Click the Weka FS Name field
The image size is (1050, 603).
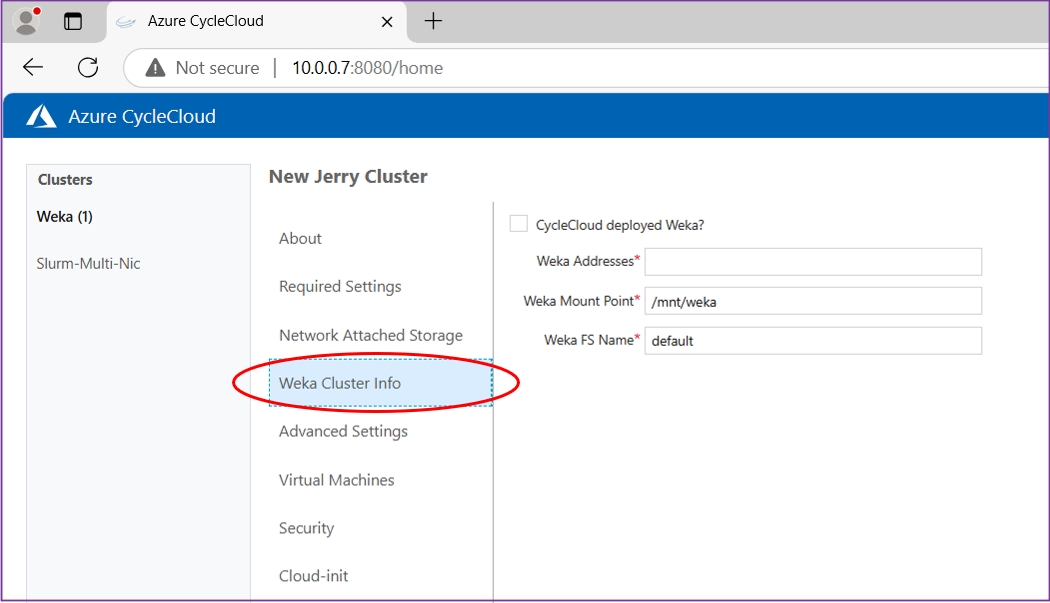tap(813, 340)
